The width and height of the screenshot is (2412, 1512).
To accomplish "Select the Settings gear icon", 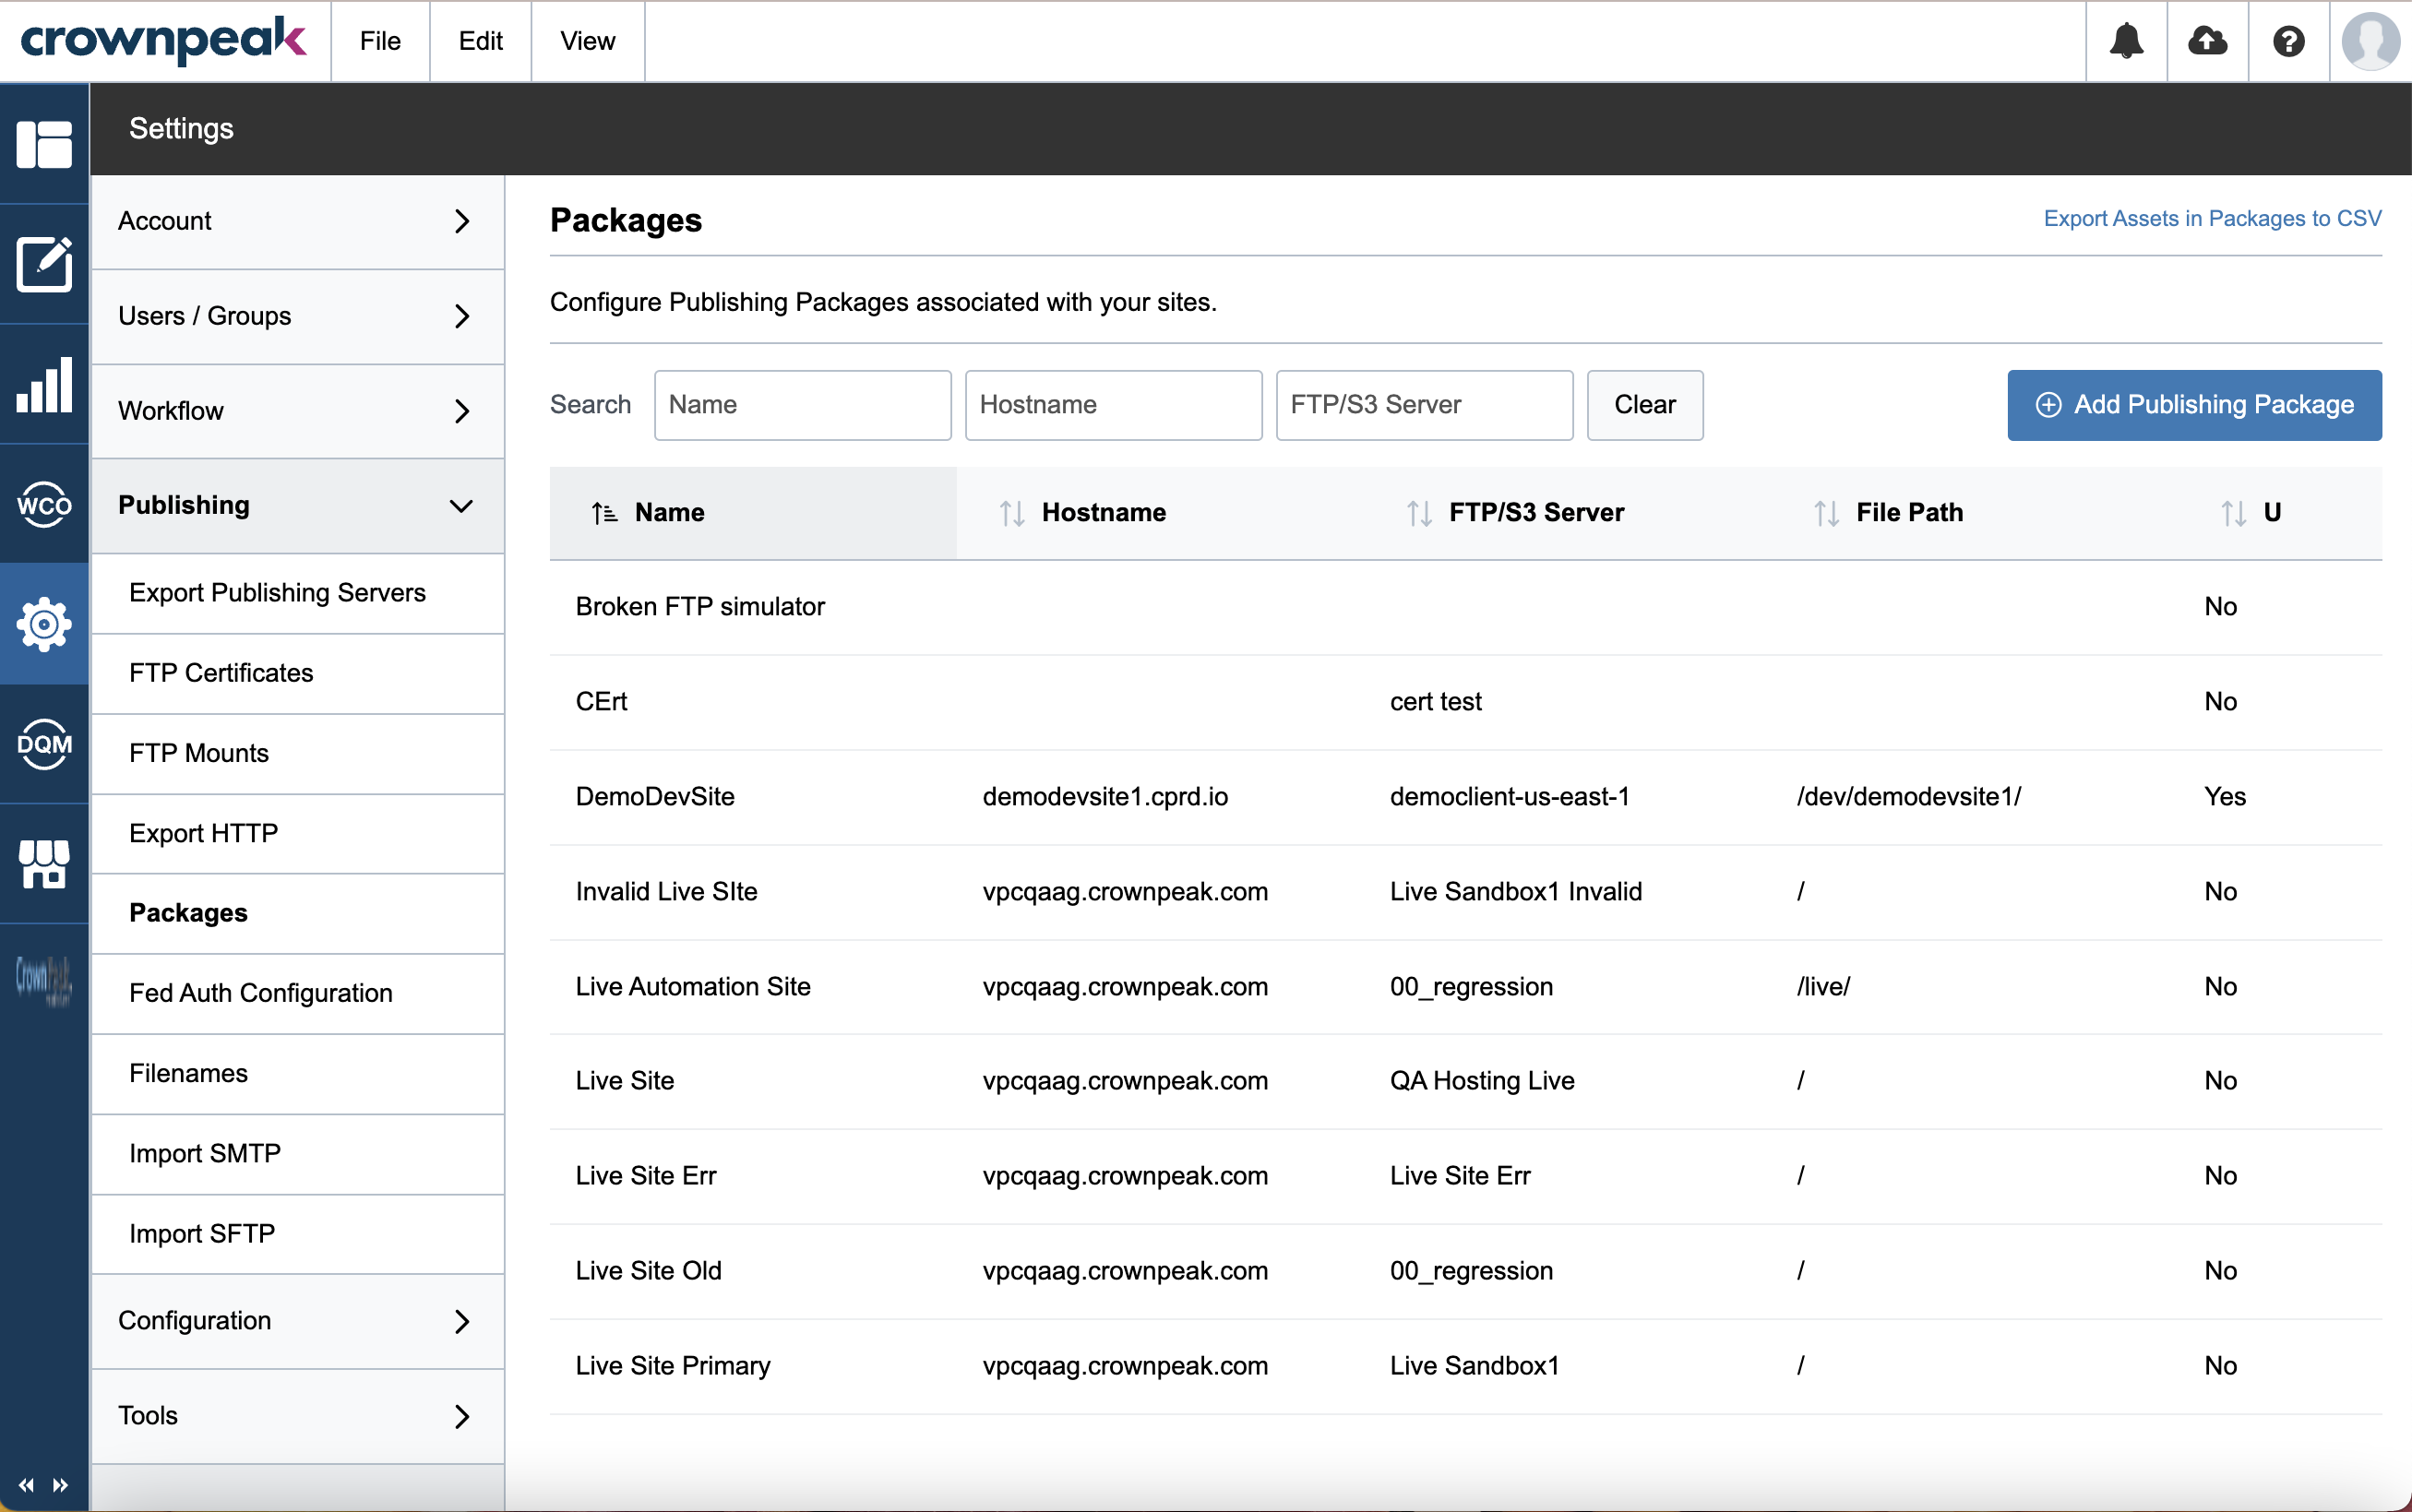I will pos(44,624).
